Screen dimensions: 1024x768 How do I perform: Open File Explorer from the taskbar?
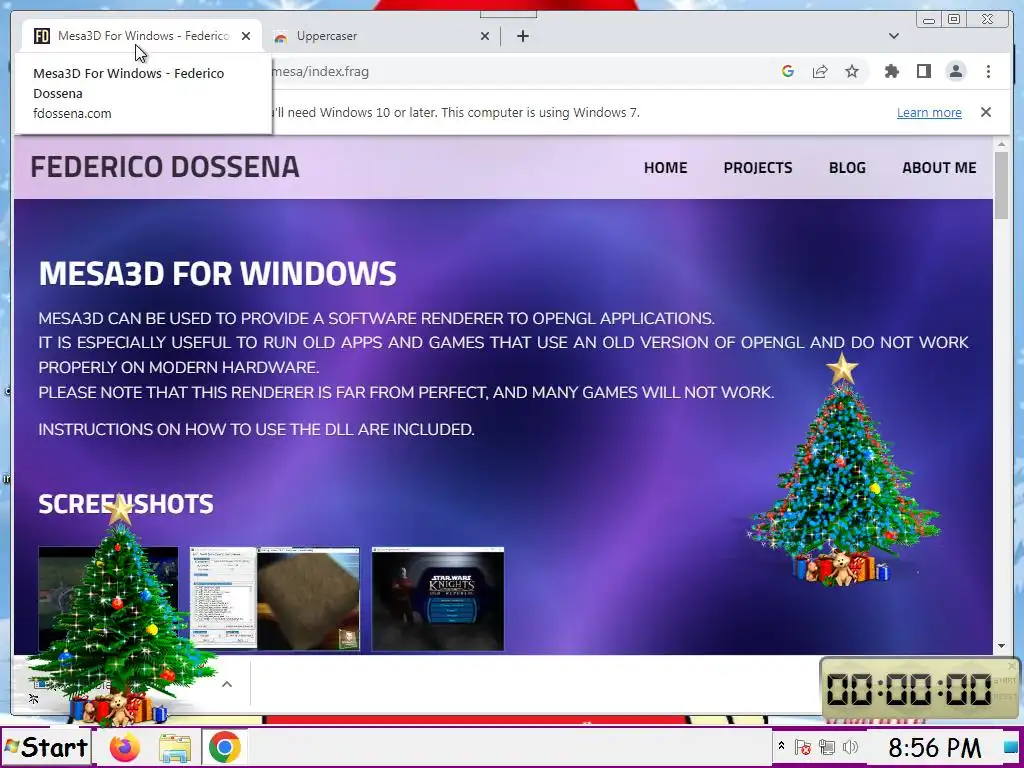[x=174, y=748]
